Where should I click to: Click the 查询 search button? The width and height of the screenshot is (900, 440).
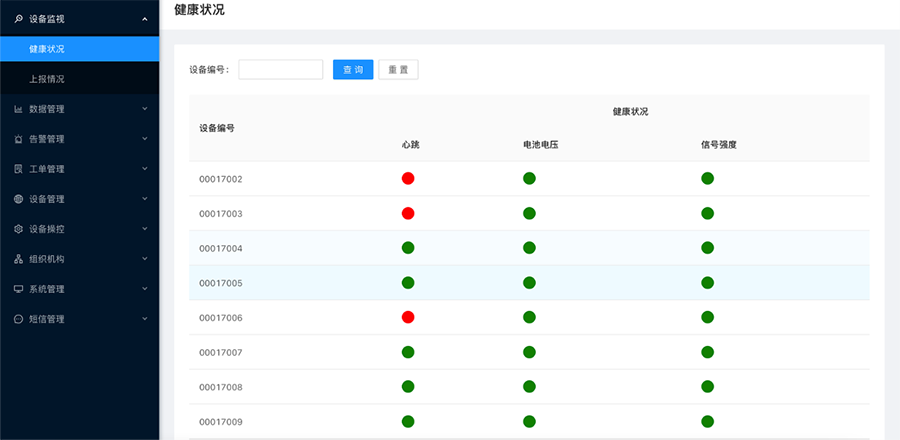coord(353,69)
